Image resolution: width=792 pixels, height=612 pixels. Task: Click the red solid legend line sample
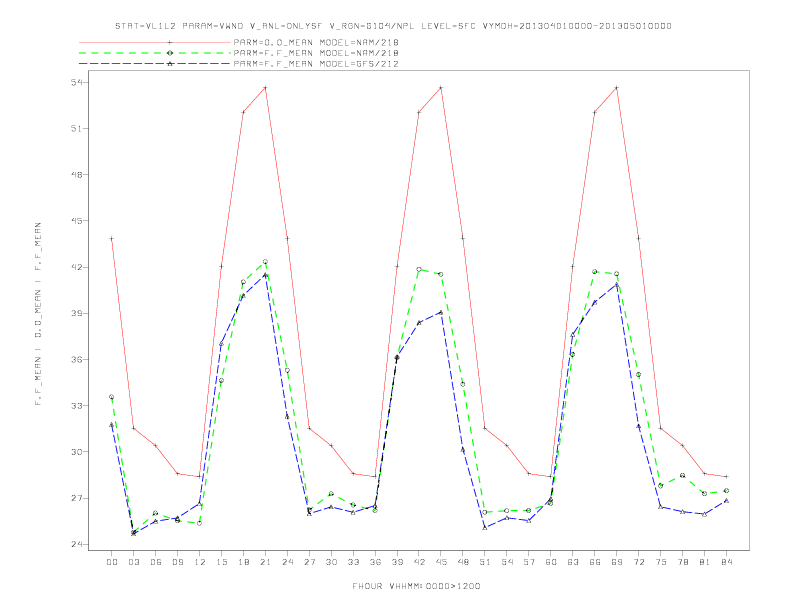coord(155,42)
